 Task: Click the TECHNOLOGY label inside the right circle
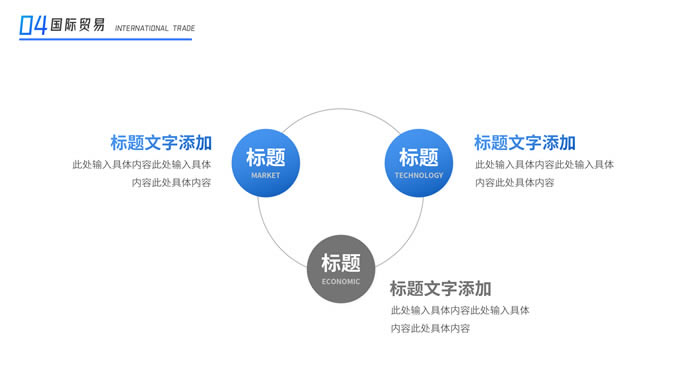pos(419,176)
